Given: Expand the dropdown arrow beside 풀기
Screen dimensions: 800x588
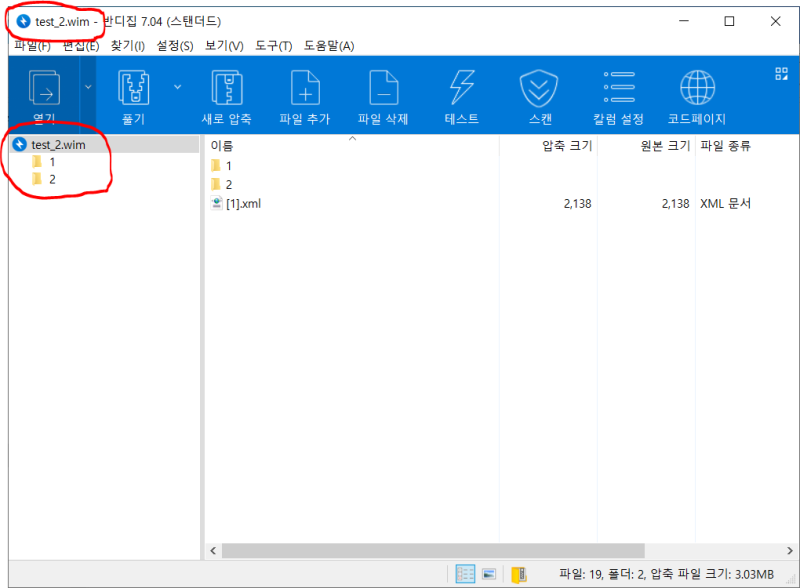Looking at the screenshot, I should click(179, 88).
